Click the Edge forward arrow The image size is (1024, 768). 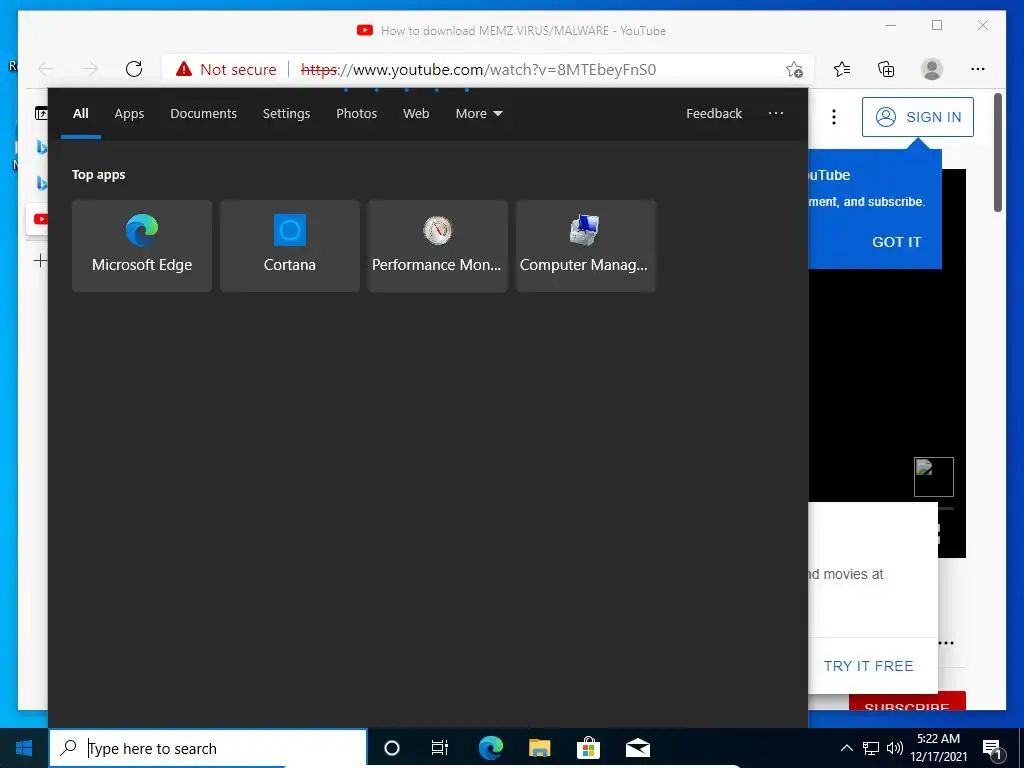[89, 69]
